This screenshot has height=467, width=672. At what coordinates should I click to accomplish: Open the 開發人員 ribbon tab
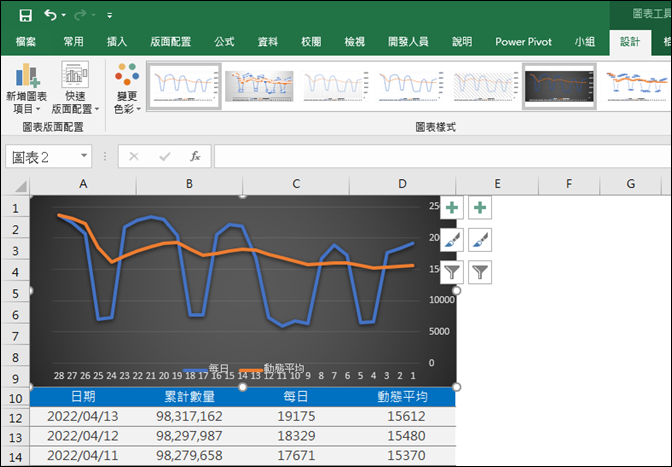point(408,42)
